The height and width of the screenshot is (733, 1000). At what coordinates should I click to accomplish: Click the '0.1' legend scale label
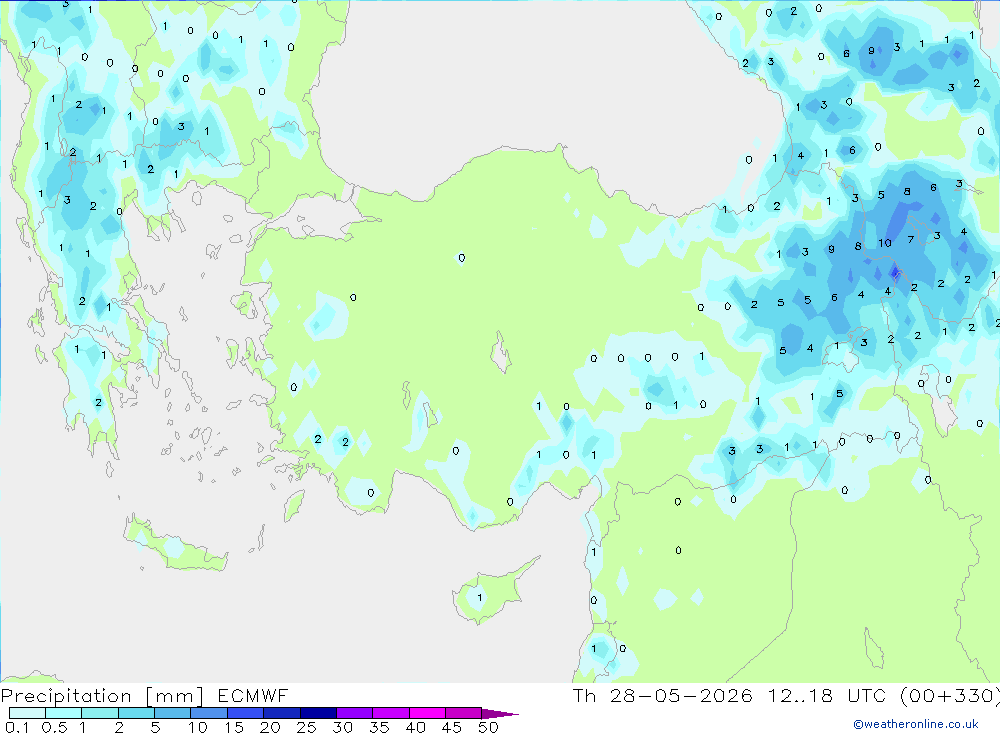coord(17,727)
